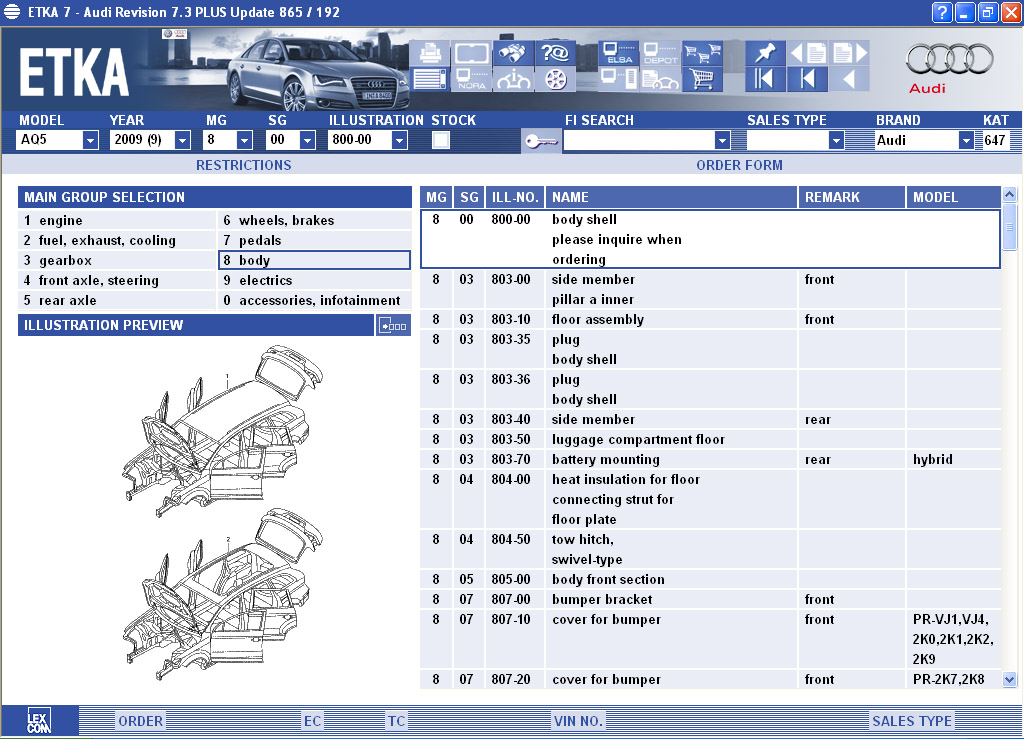The width and height of the screenshot is (1024, 739).
Task: Select main group 7 pedals
Action: point(315,241)
